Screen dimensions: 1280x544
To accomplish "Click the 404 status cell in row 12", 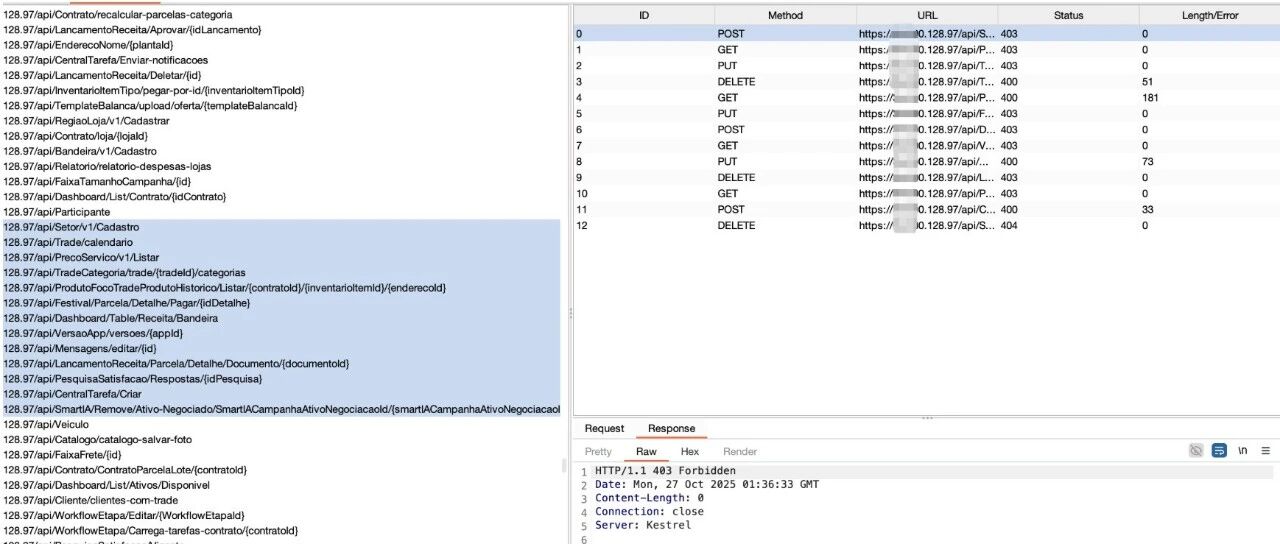I will pyautogui.click(x=1009, y=225).
